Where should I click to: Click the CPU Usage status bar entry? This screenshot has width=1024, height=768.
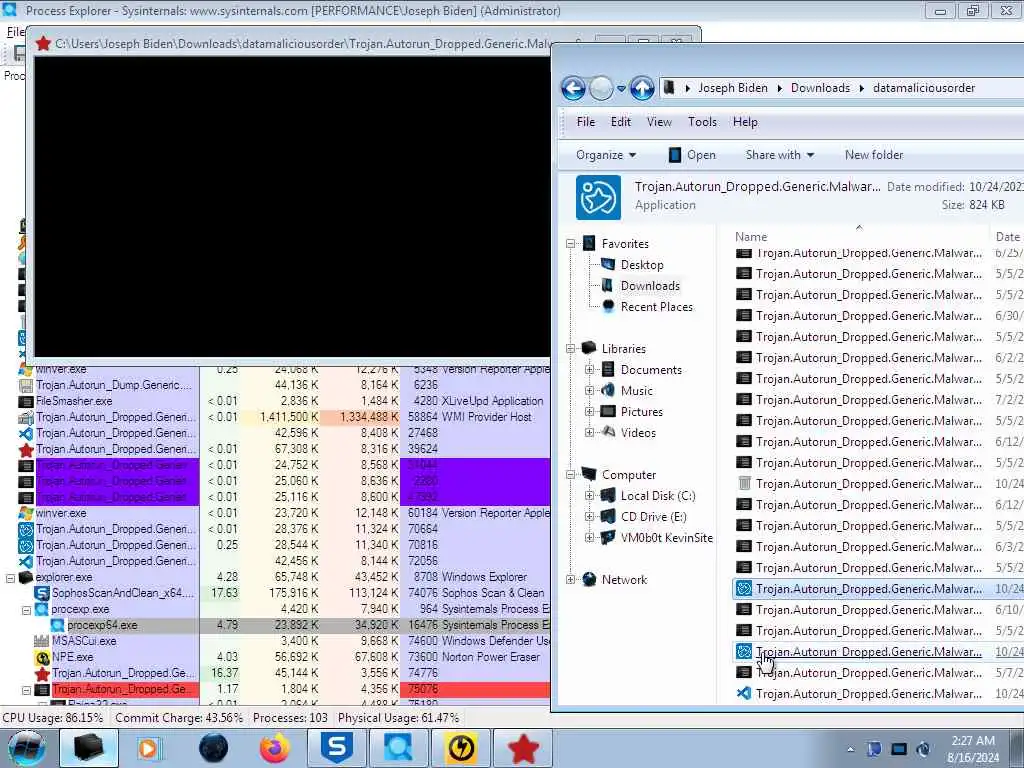(52, 718)
